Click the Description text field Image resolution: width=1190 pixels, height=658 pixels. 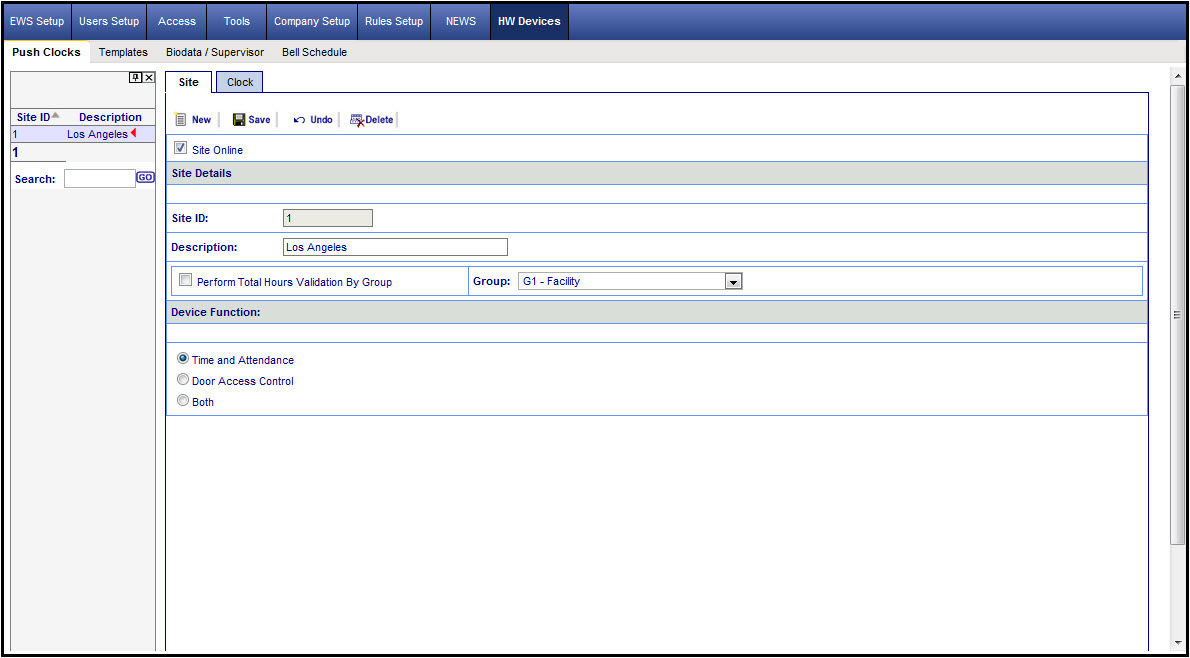pos(395,247)
